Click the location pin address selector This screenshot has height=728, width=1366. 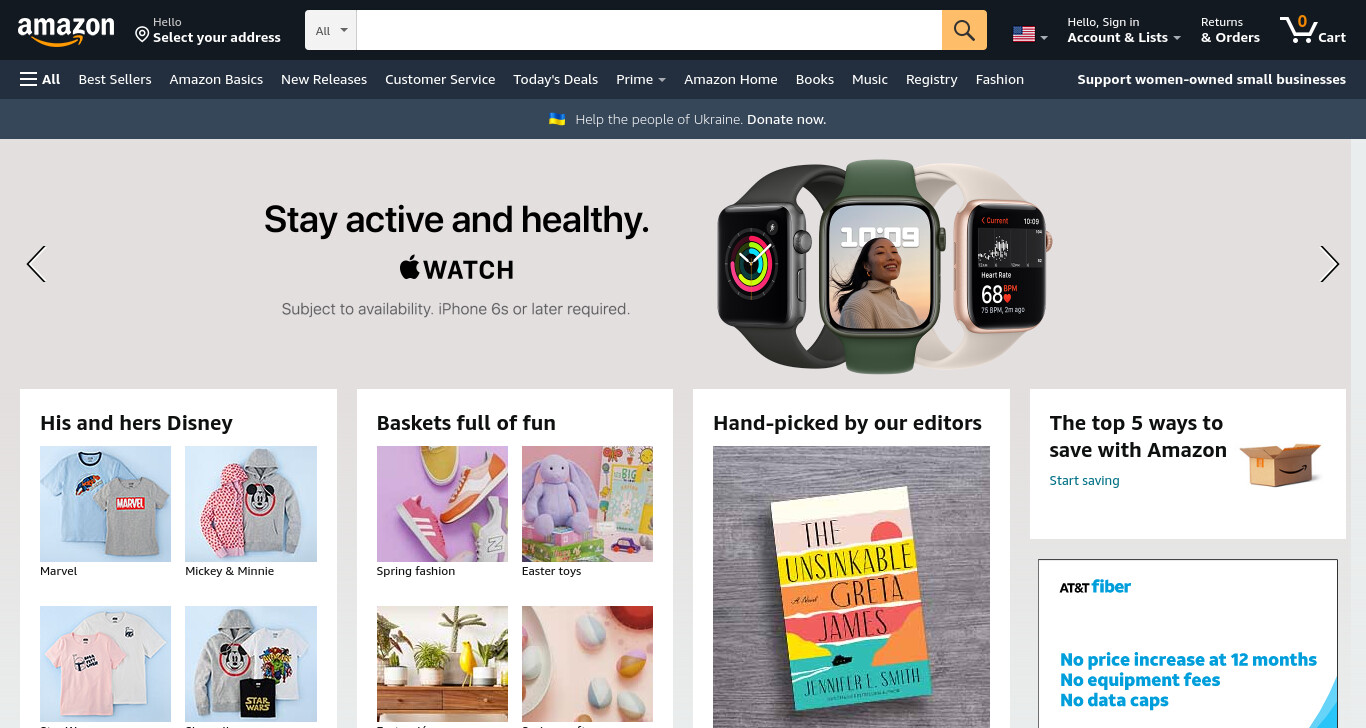208,30
